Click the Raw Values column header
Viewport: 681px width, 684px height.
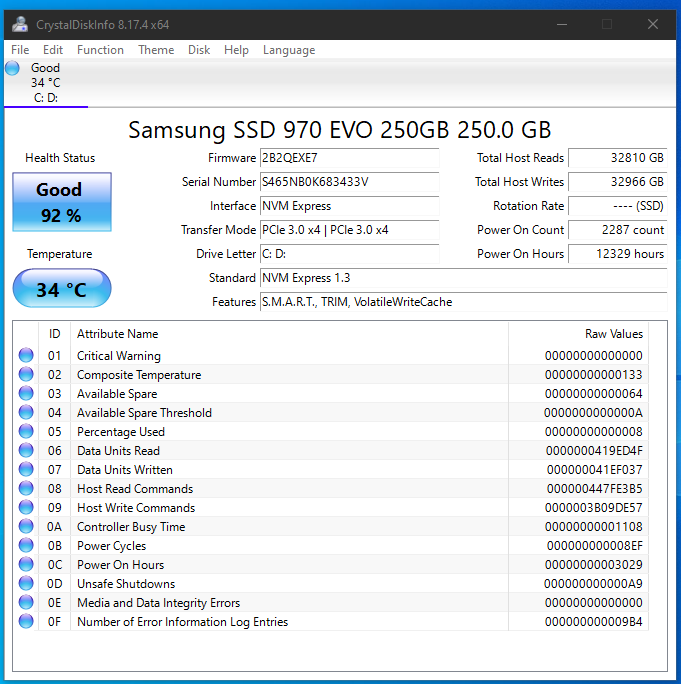(x=578, y=334)
